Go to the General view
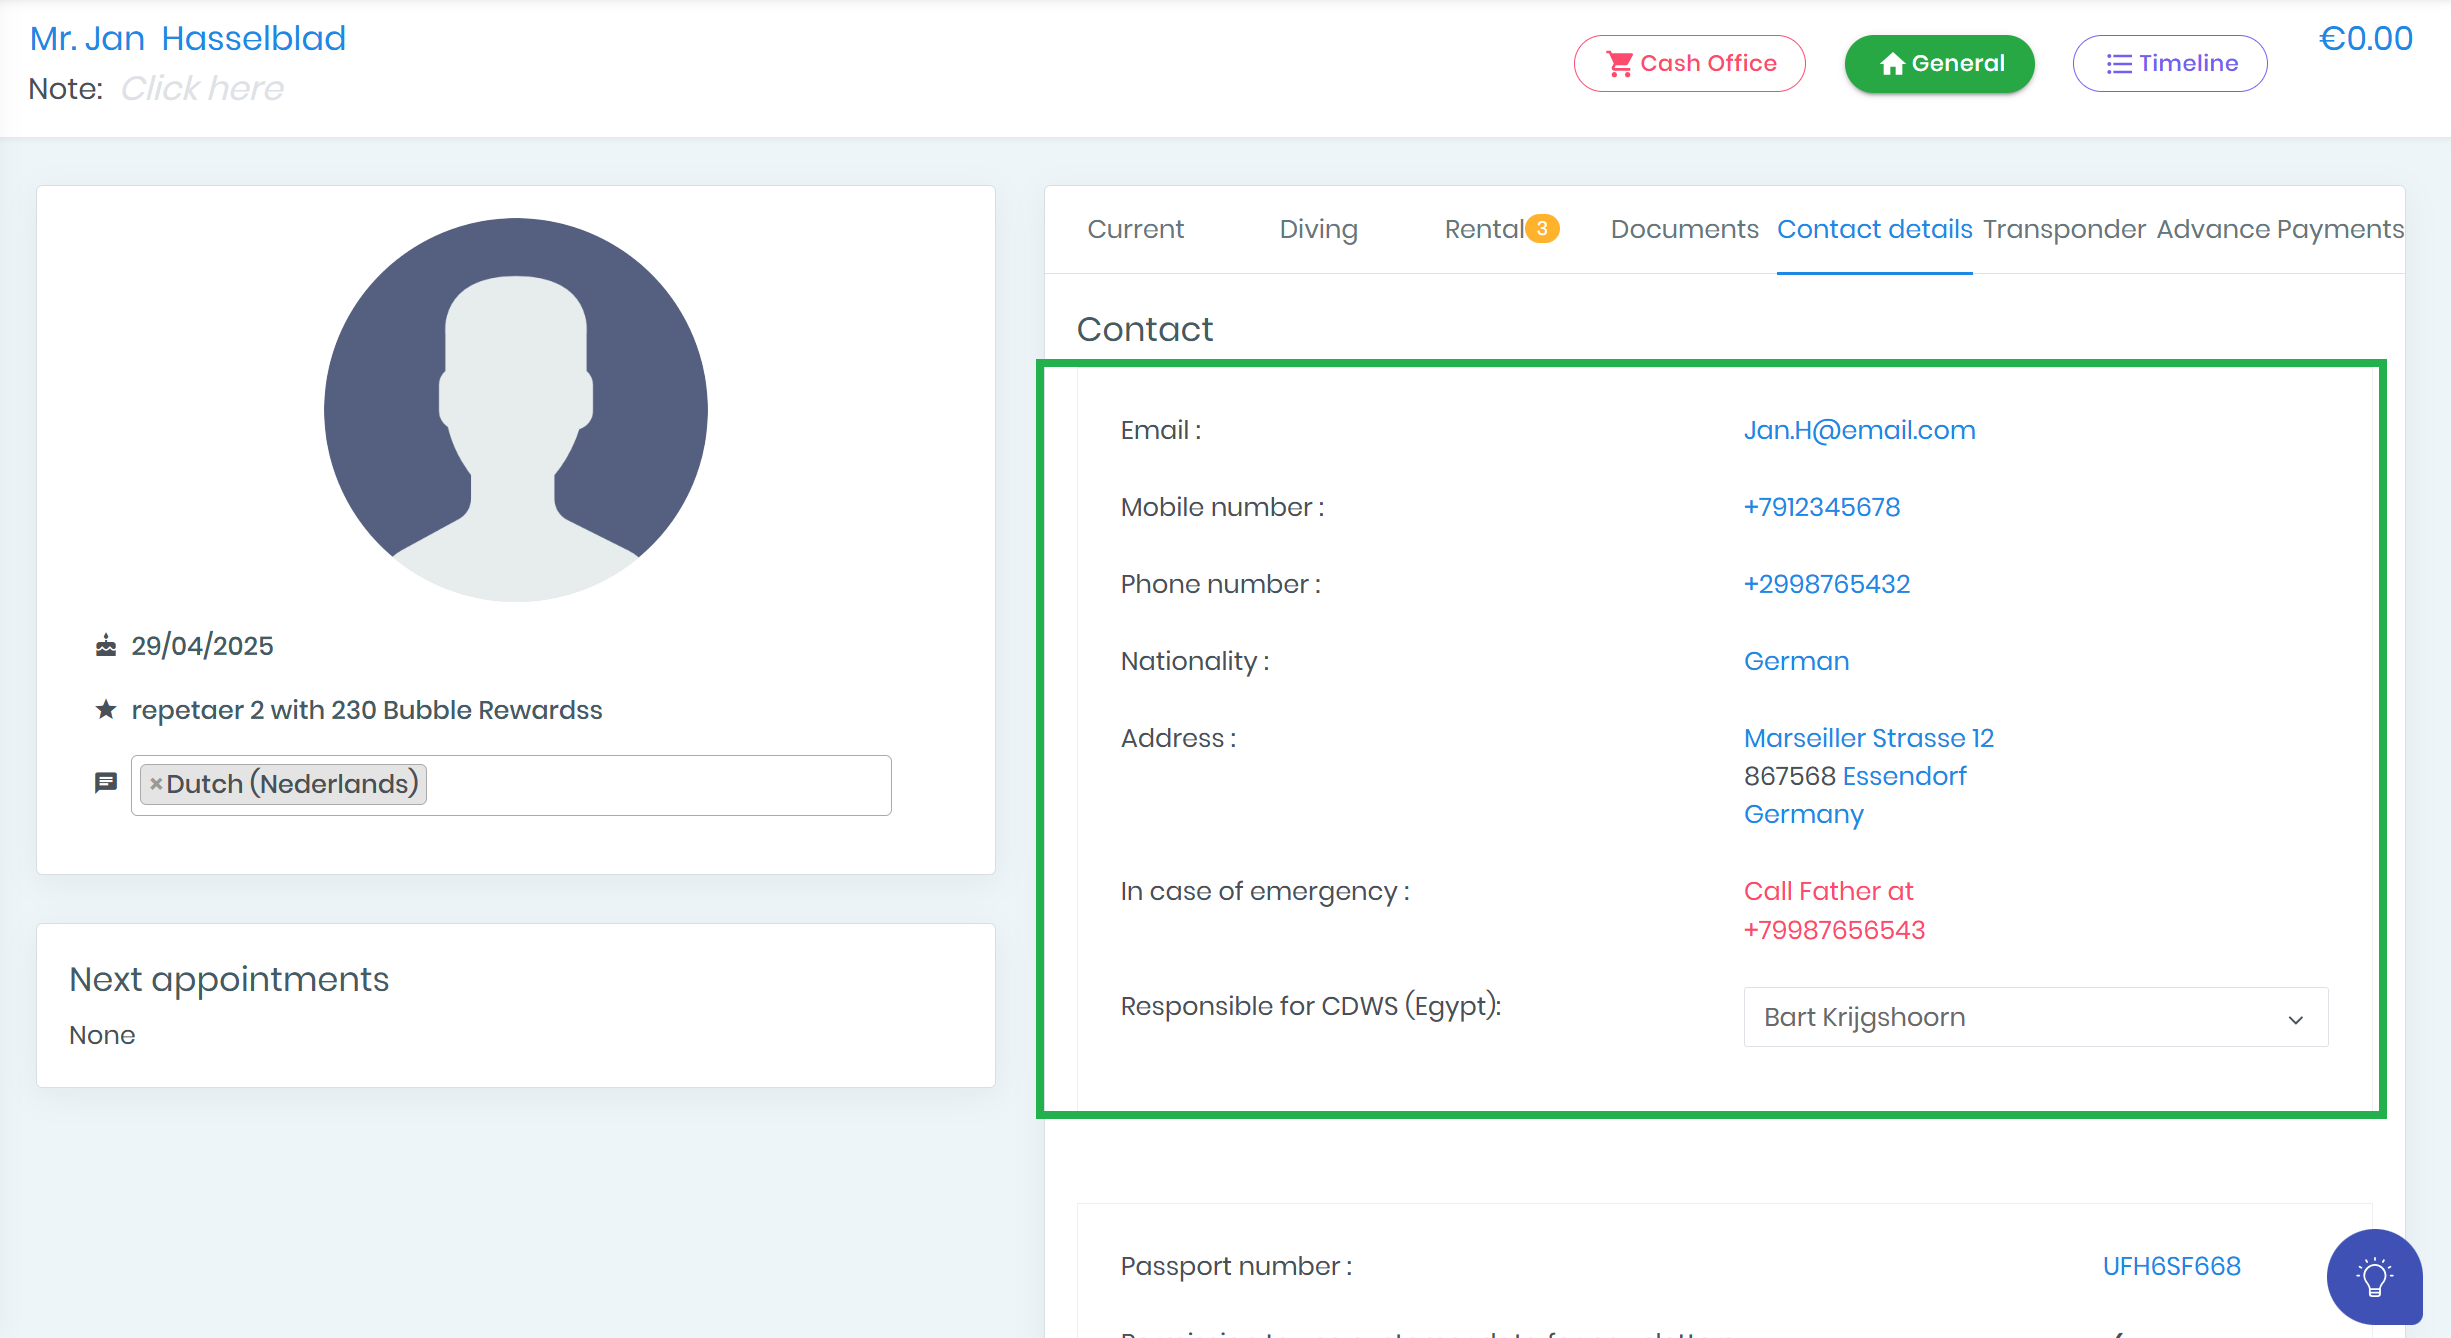The width and height of the screenshot is (2451, 1338). point(1939,64)
